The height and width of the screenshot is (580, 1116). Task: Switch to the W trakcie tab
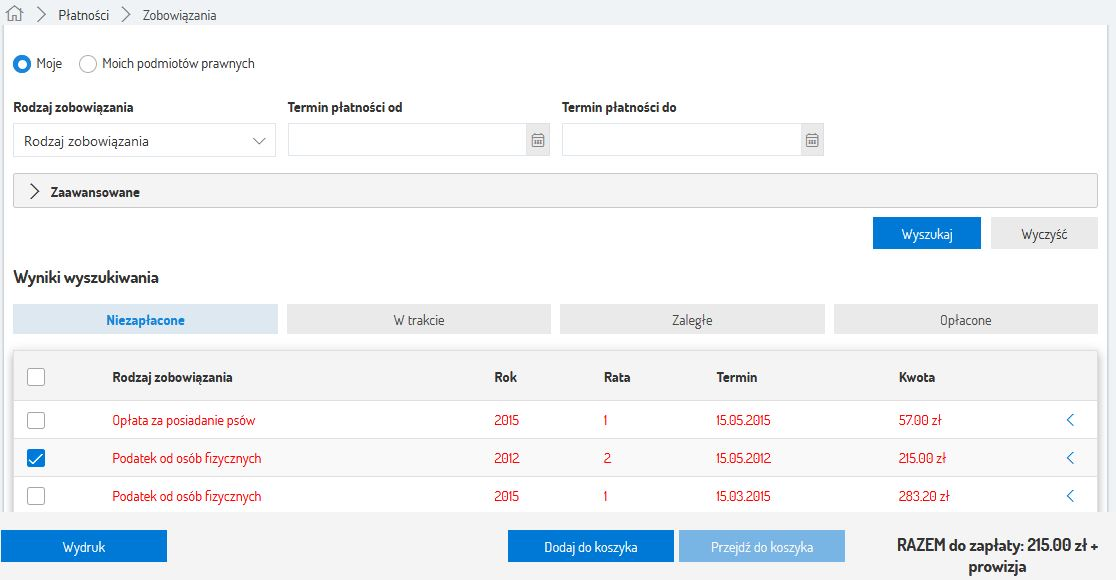coord(418,320)
